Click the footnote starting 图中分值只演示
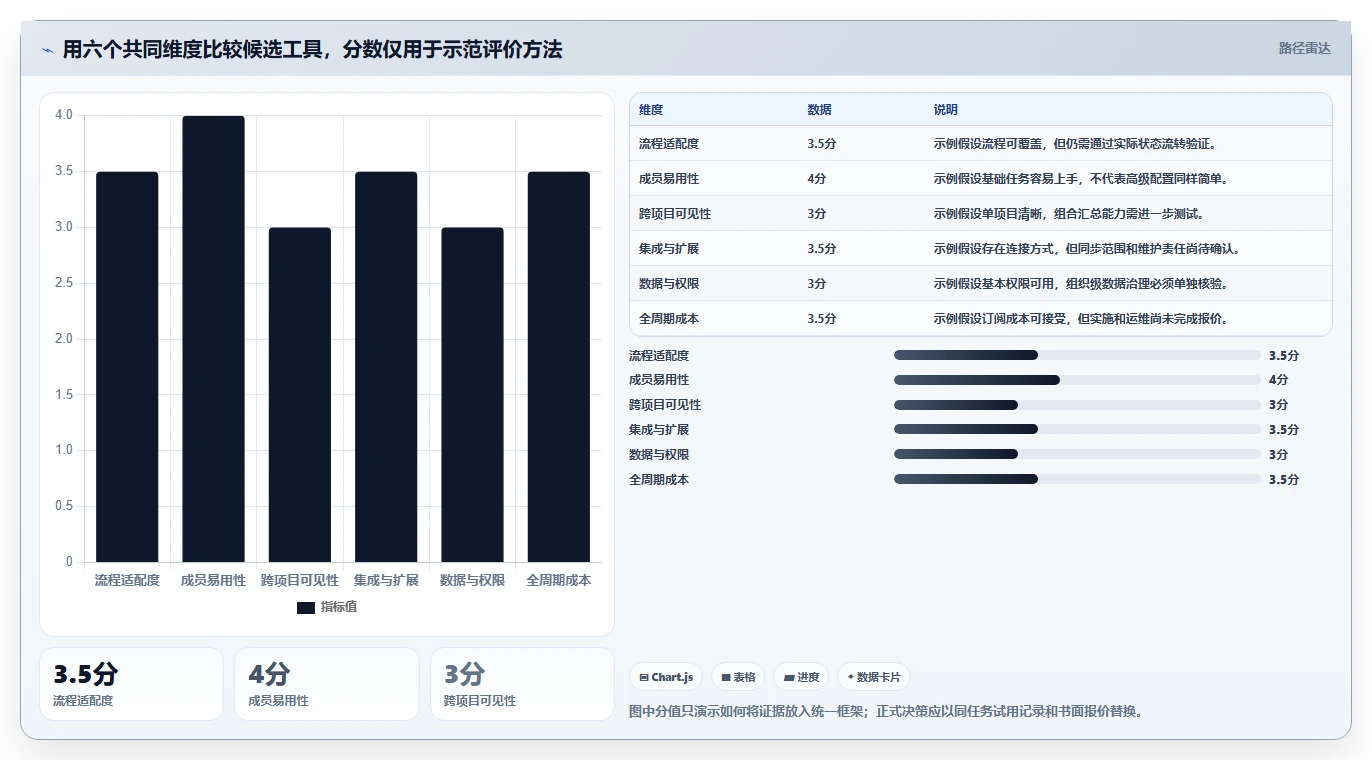 [x=886, y=711]
